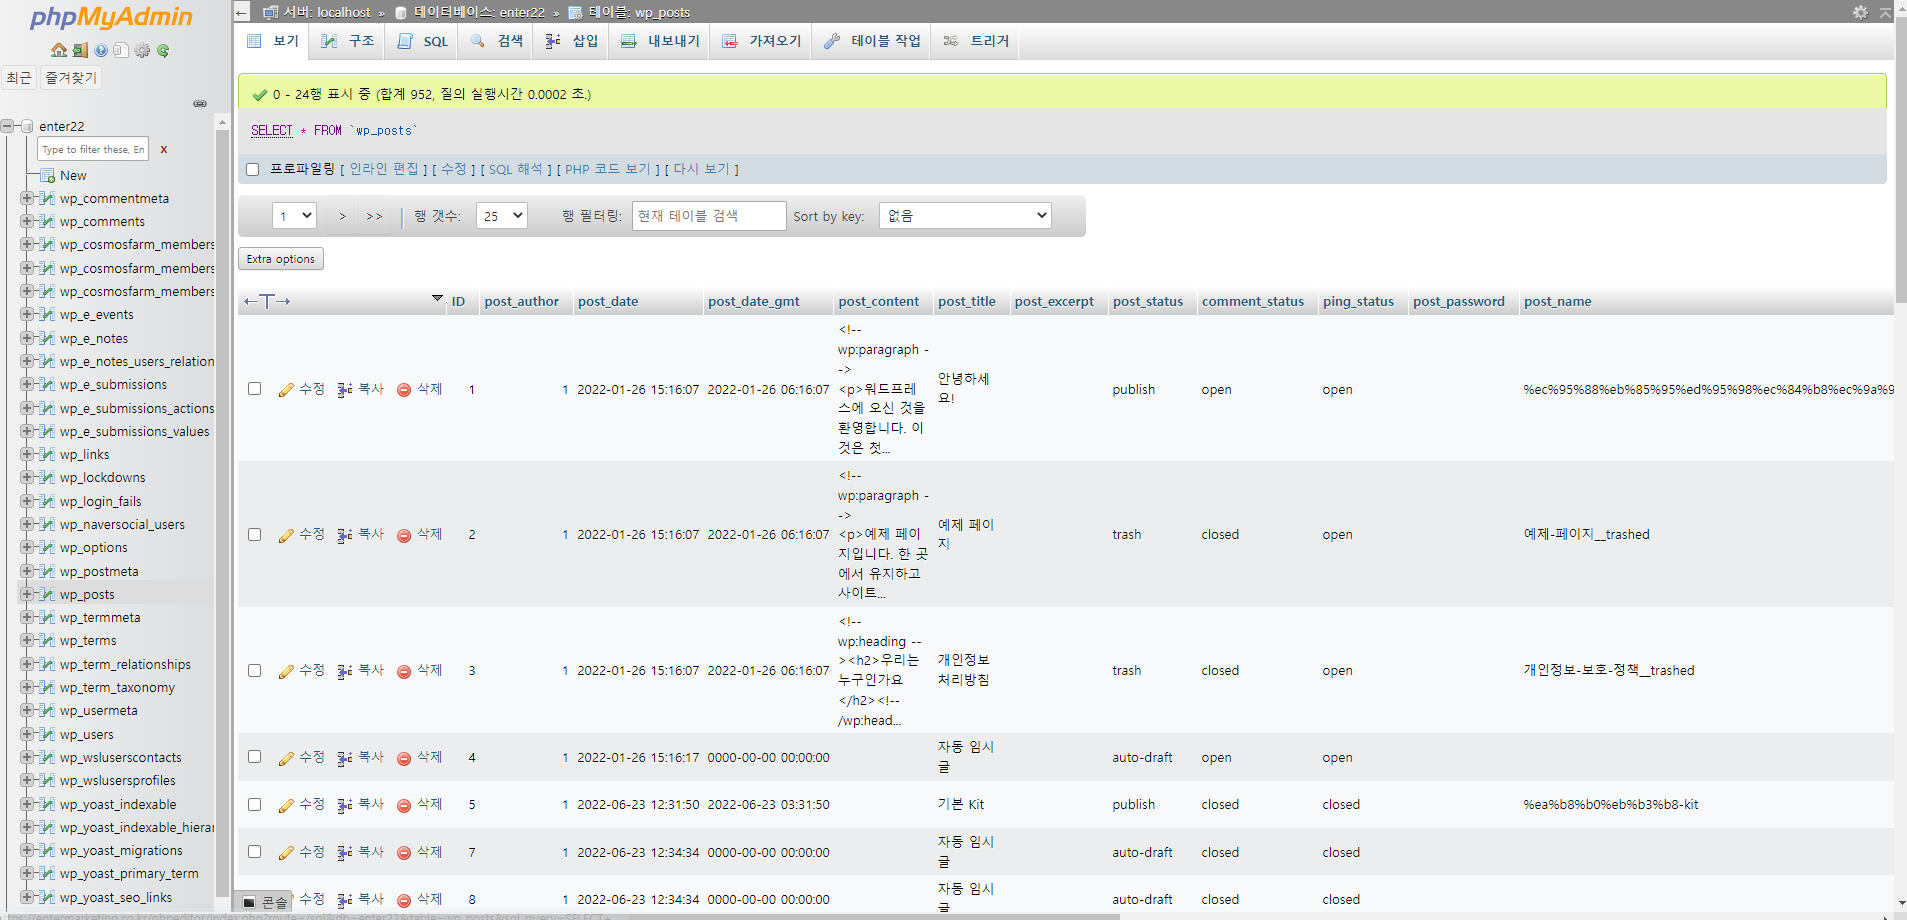This screenshot has width=1907, height=920.
Task: Expand the wp_options table tree node
Action: click(27, 548)
